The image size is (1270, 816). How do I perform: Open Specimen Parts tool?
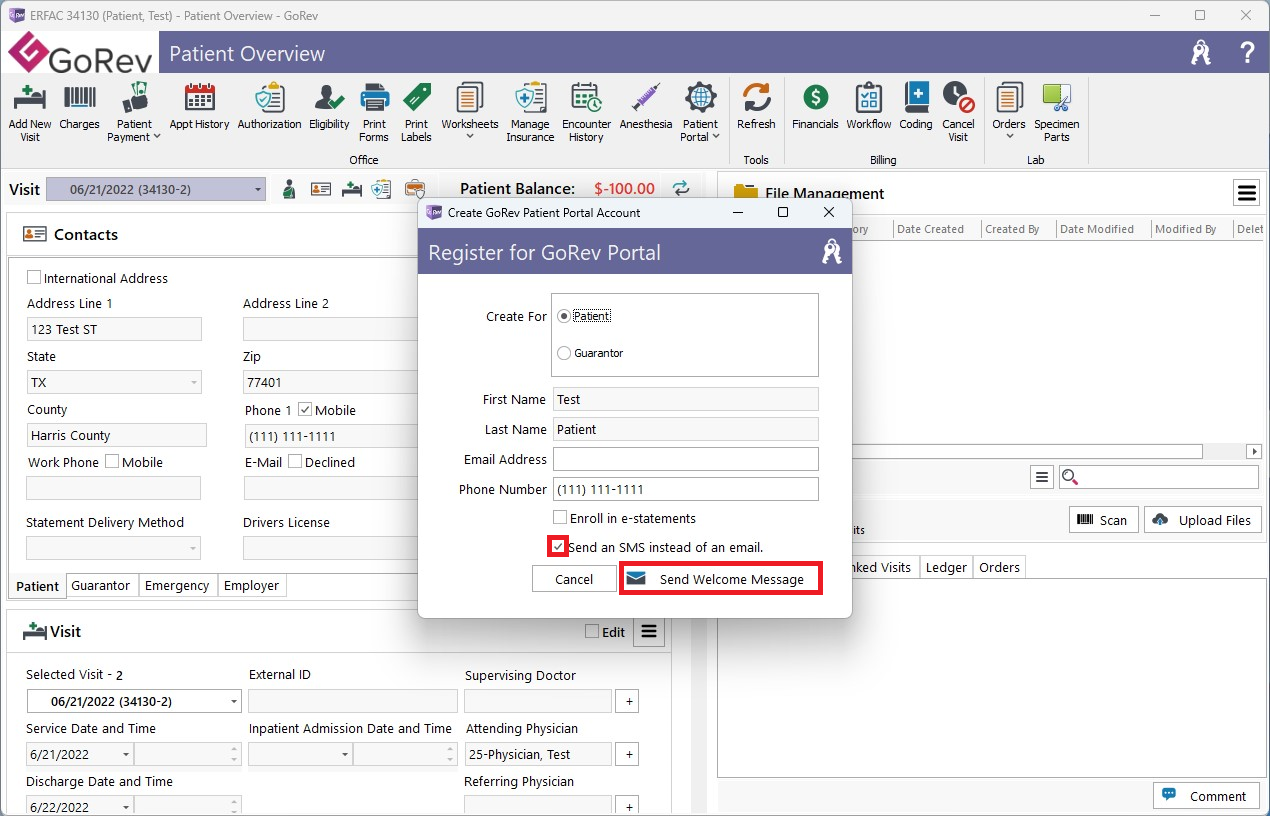click(1057, 112)
